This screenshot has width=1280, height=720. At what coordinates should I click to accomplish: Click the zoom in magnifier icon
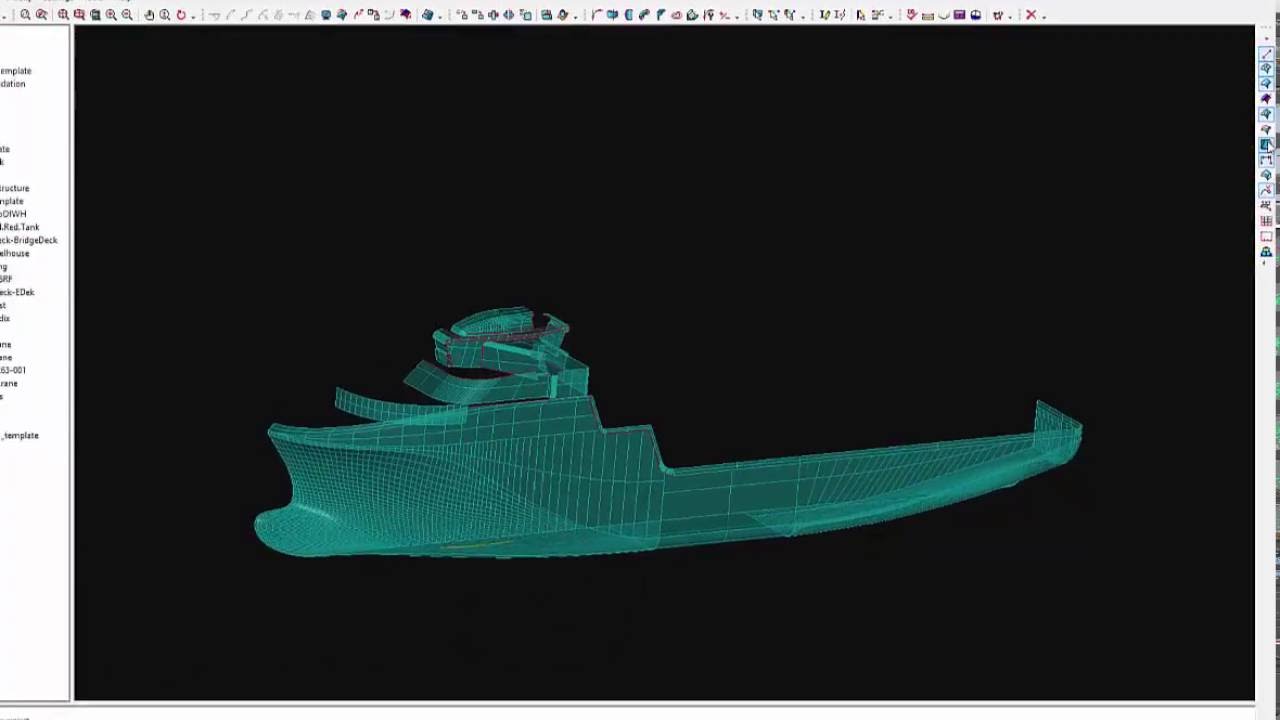(x=111, y=15)
